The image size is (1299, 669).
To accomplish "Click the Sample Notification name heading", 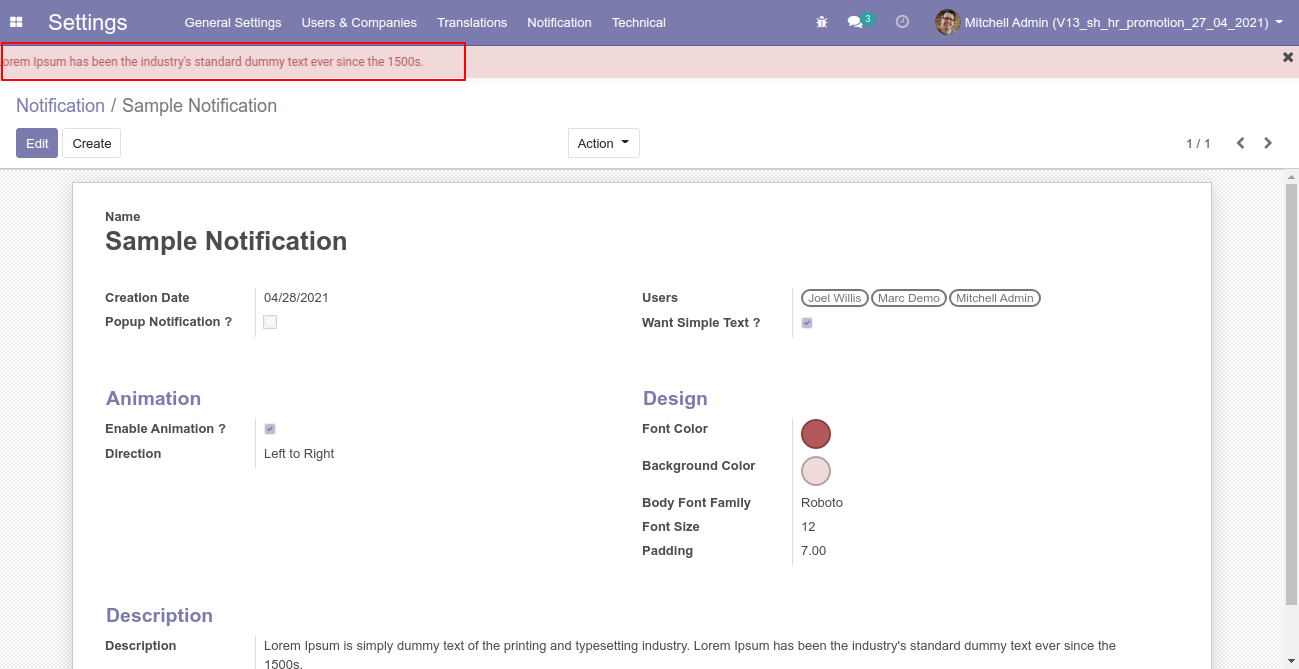I will [x=226, y=241].
